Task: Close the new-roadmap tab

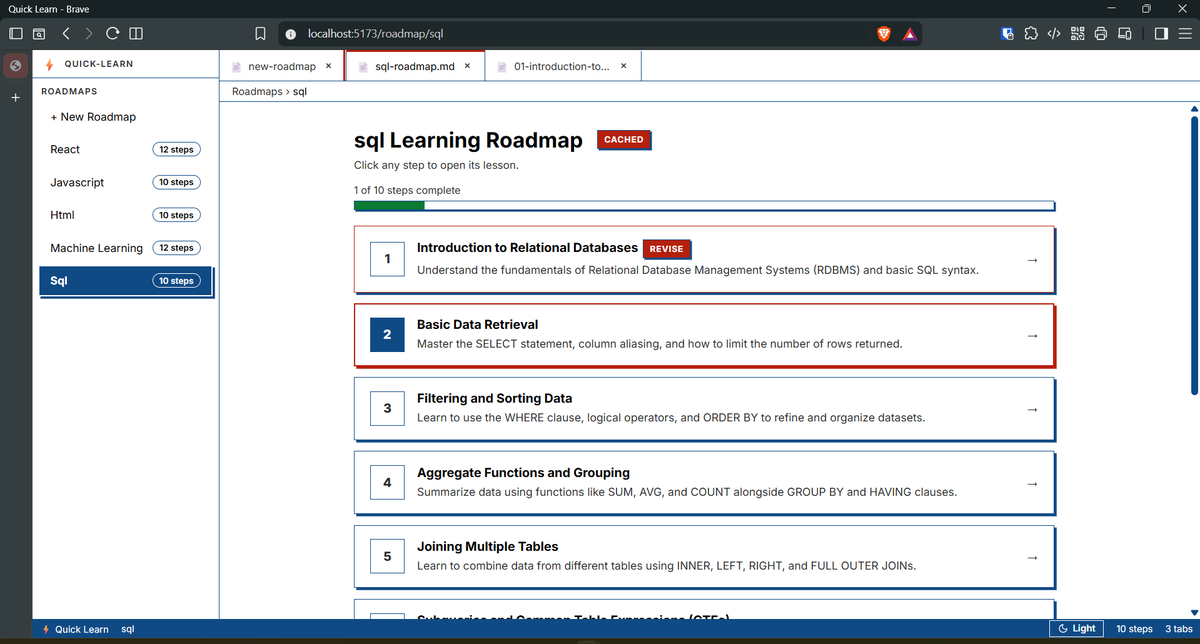Action: [x=329, y=66]
